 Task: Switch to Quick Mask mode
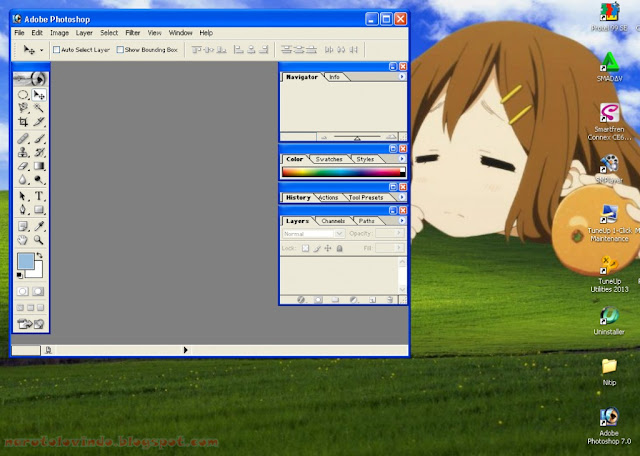pyautogui.click(x=38, y=291)
